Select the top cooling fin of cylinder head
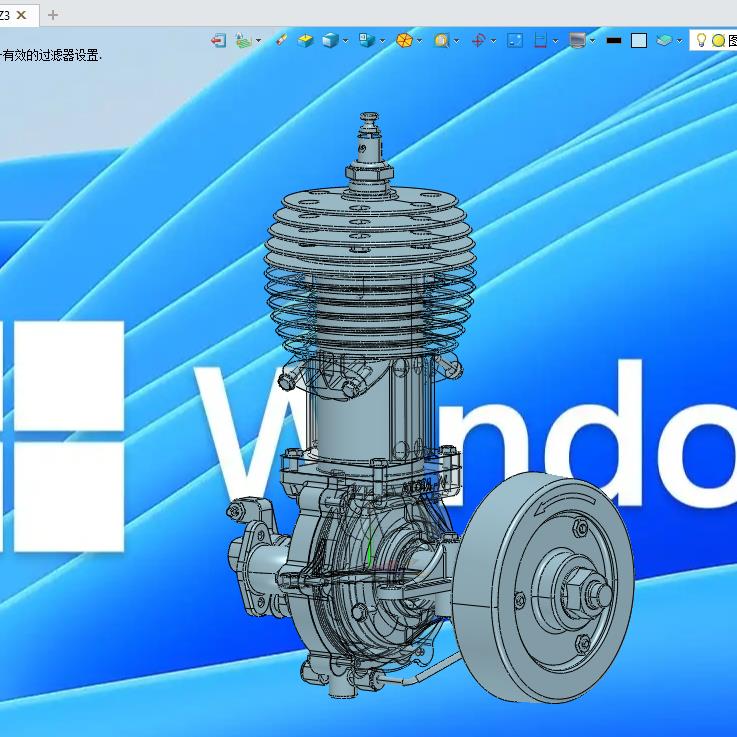This screenshot has width=737, height=737. coord(371,200)
